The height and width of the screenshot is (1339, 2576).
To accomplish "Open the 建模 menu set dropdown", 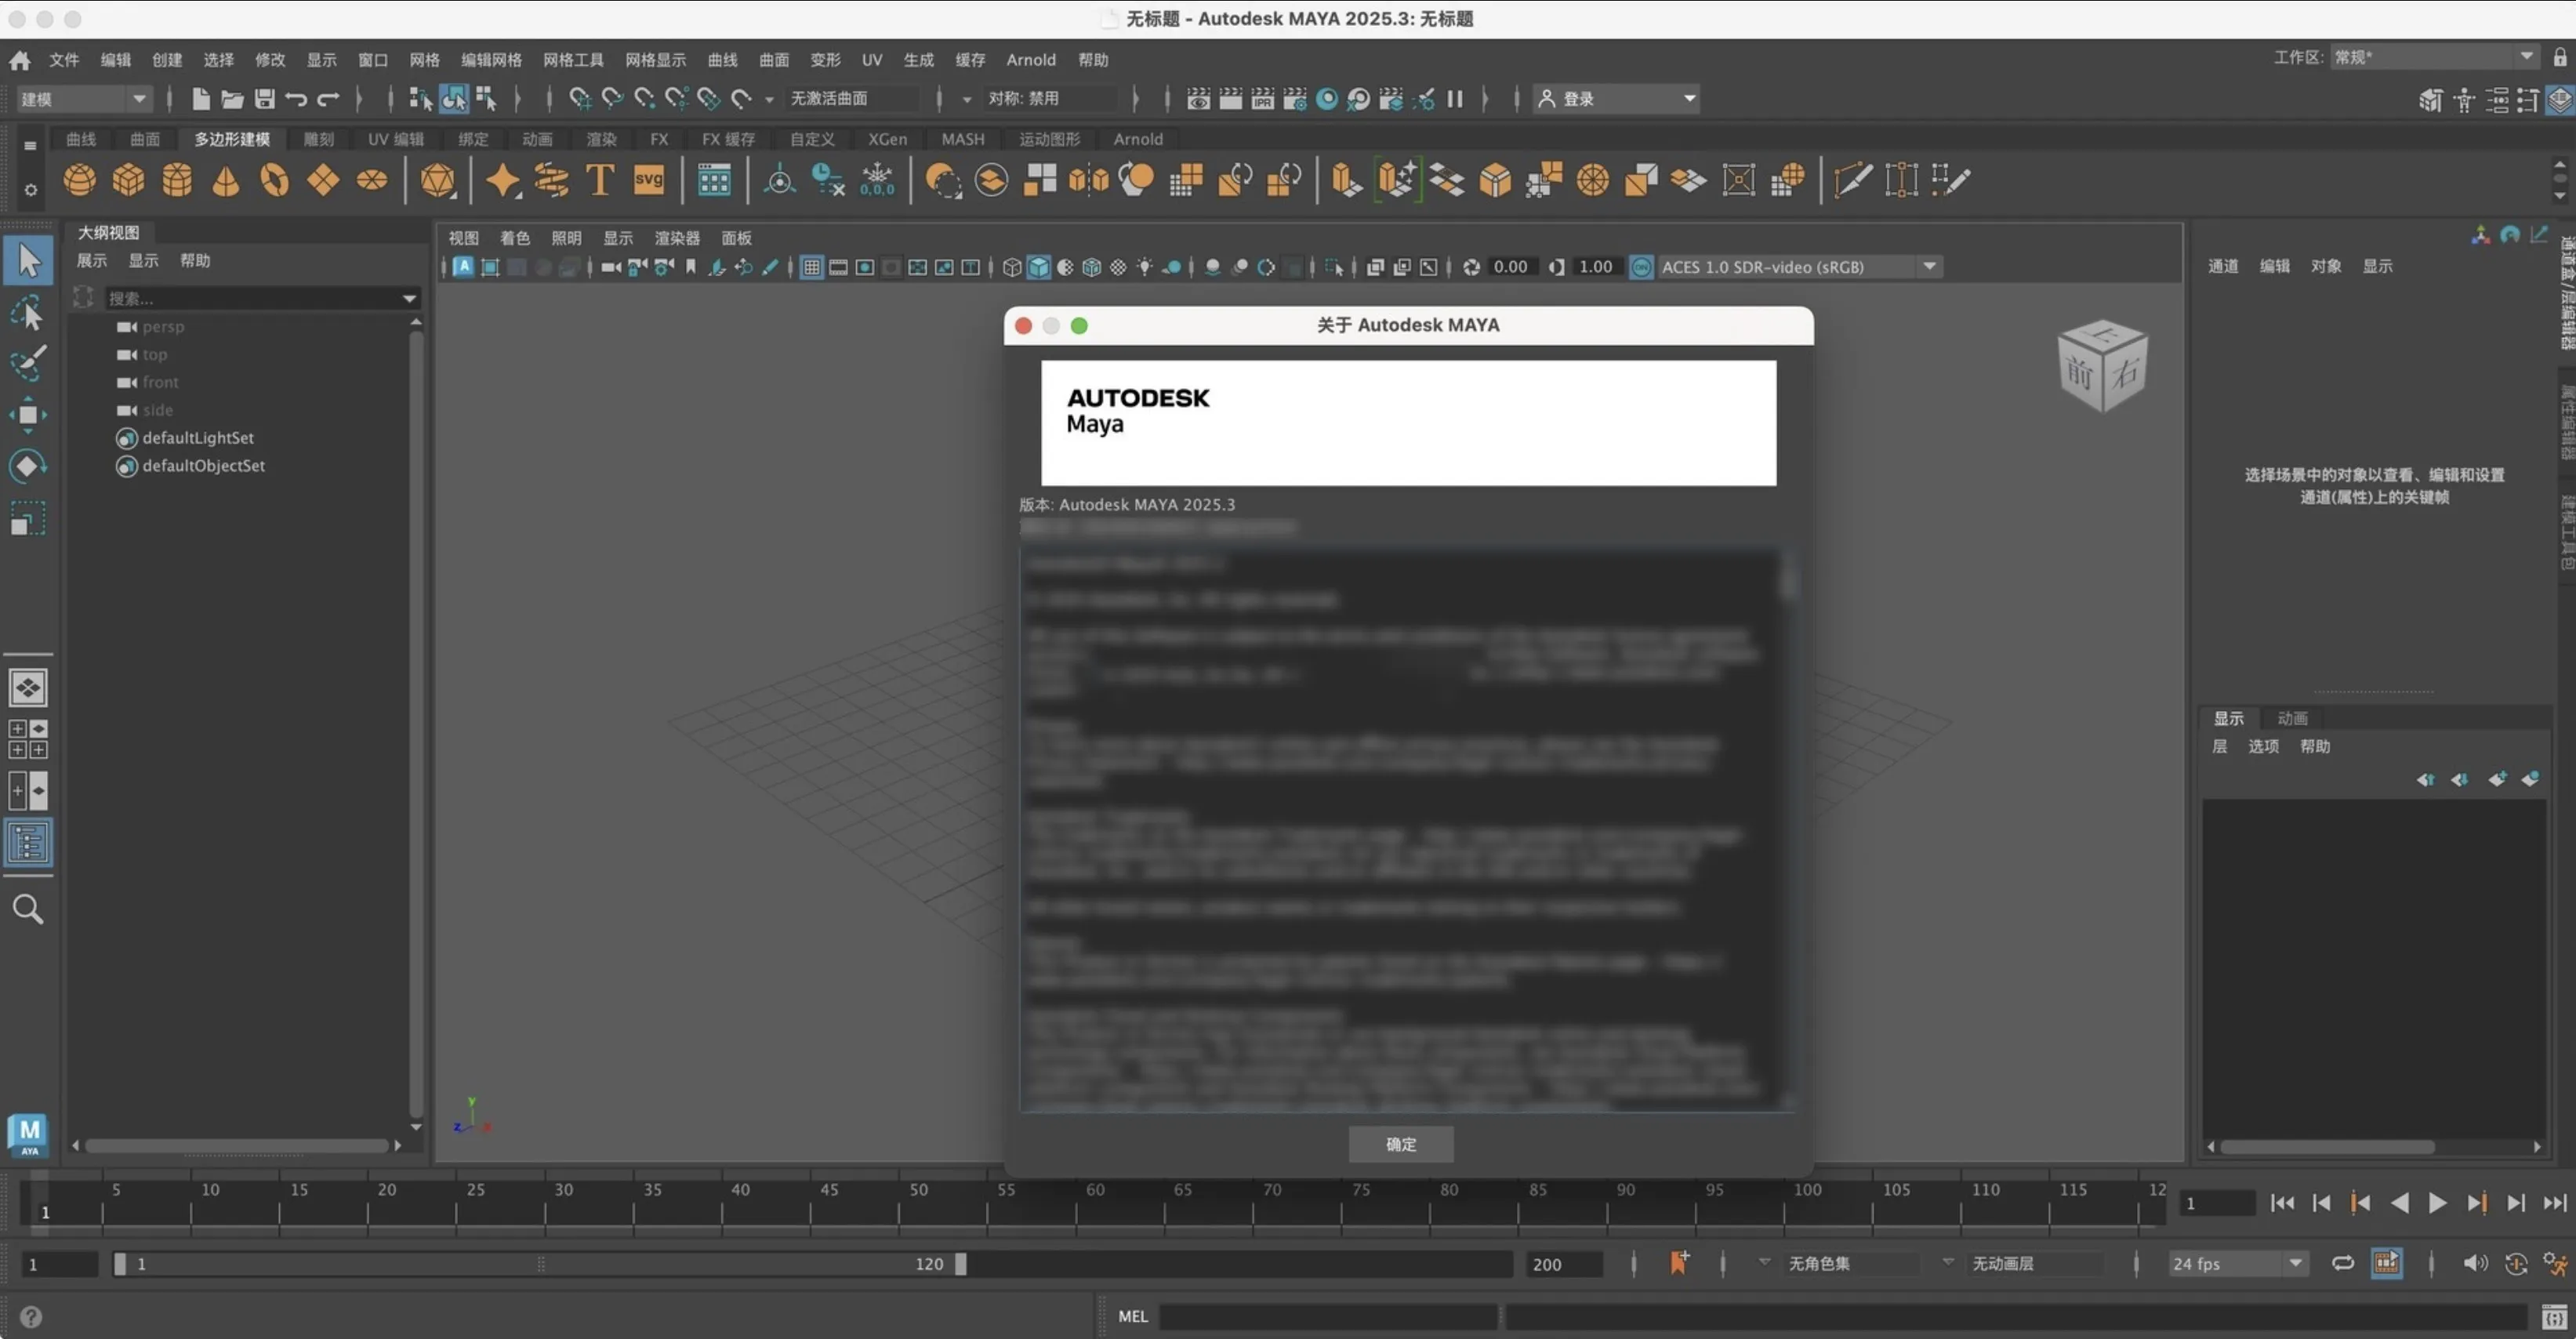I will point(85,98).
